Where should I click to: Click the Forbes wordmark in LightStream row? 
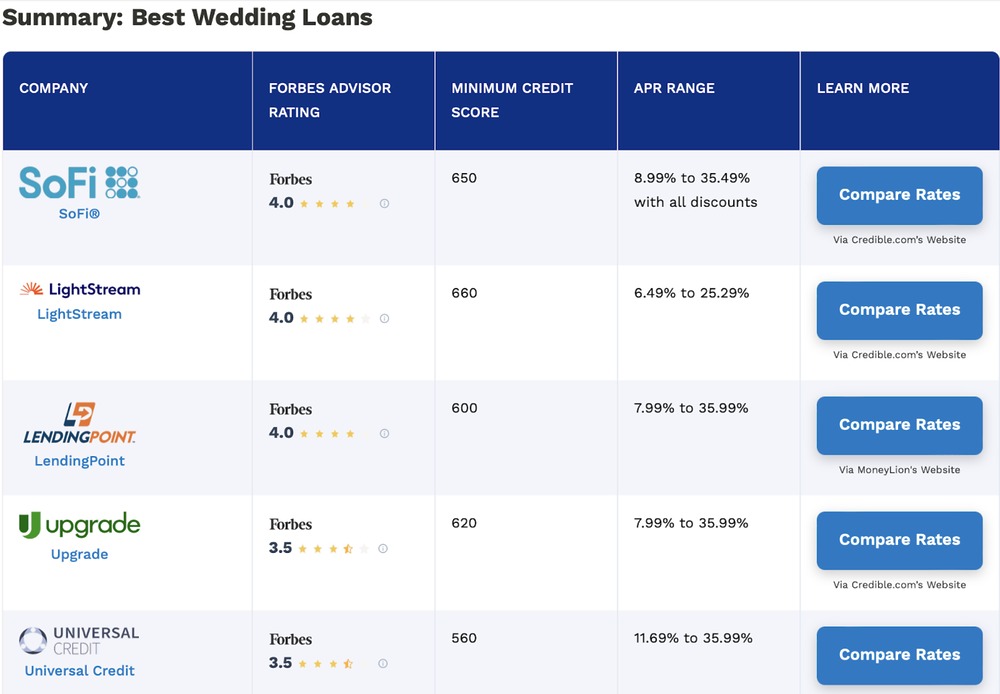[x=290, y=294]
